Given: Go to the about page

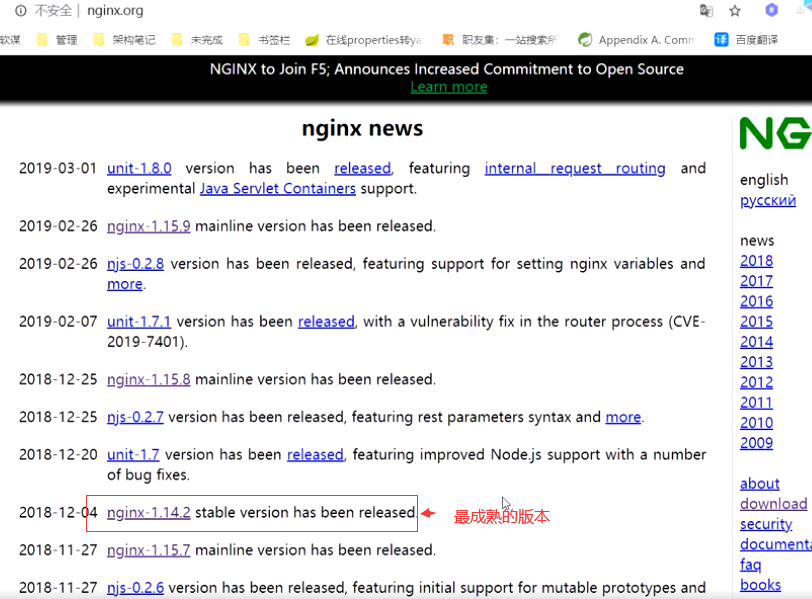Looking at the screenshot, I should click(760, 484).
